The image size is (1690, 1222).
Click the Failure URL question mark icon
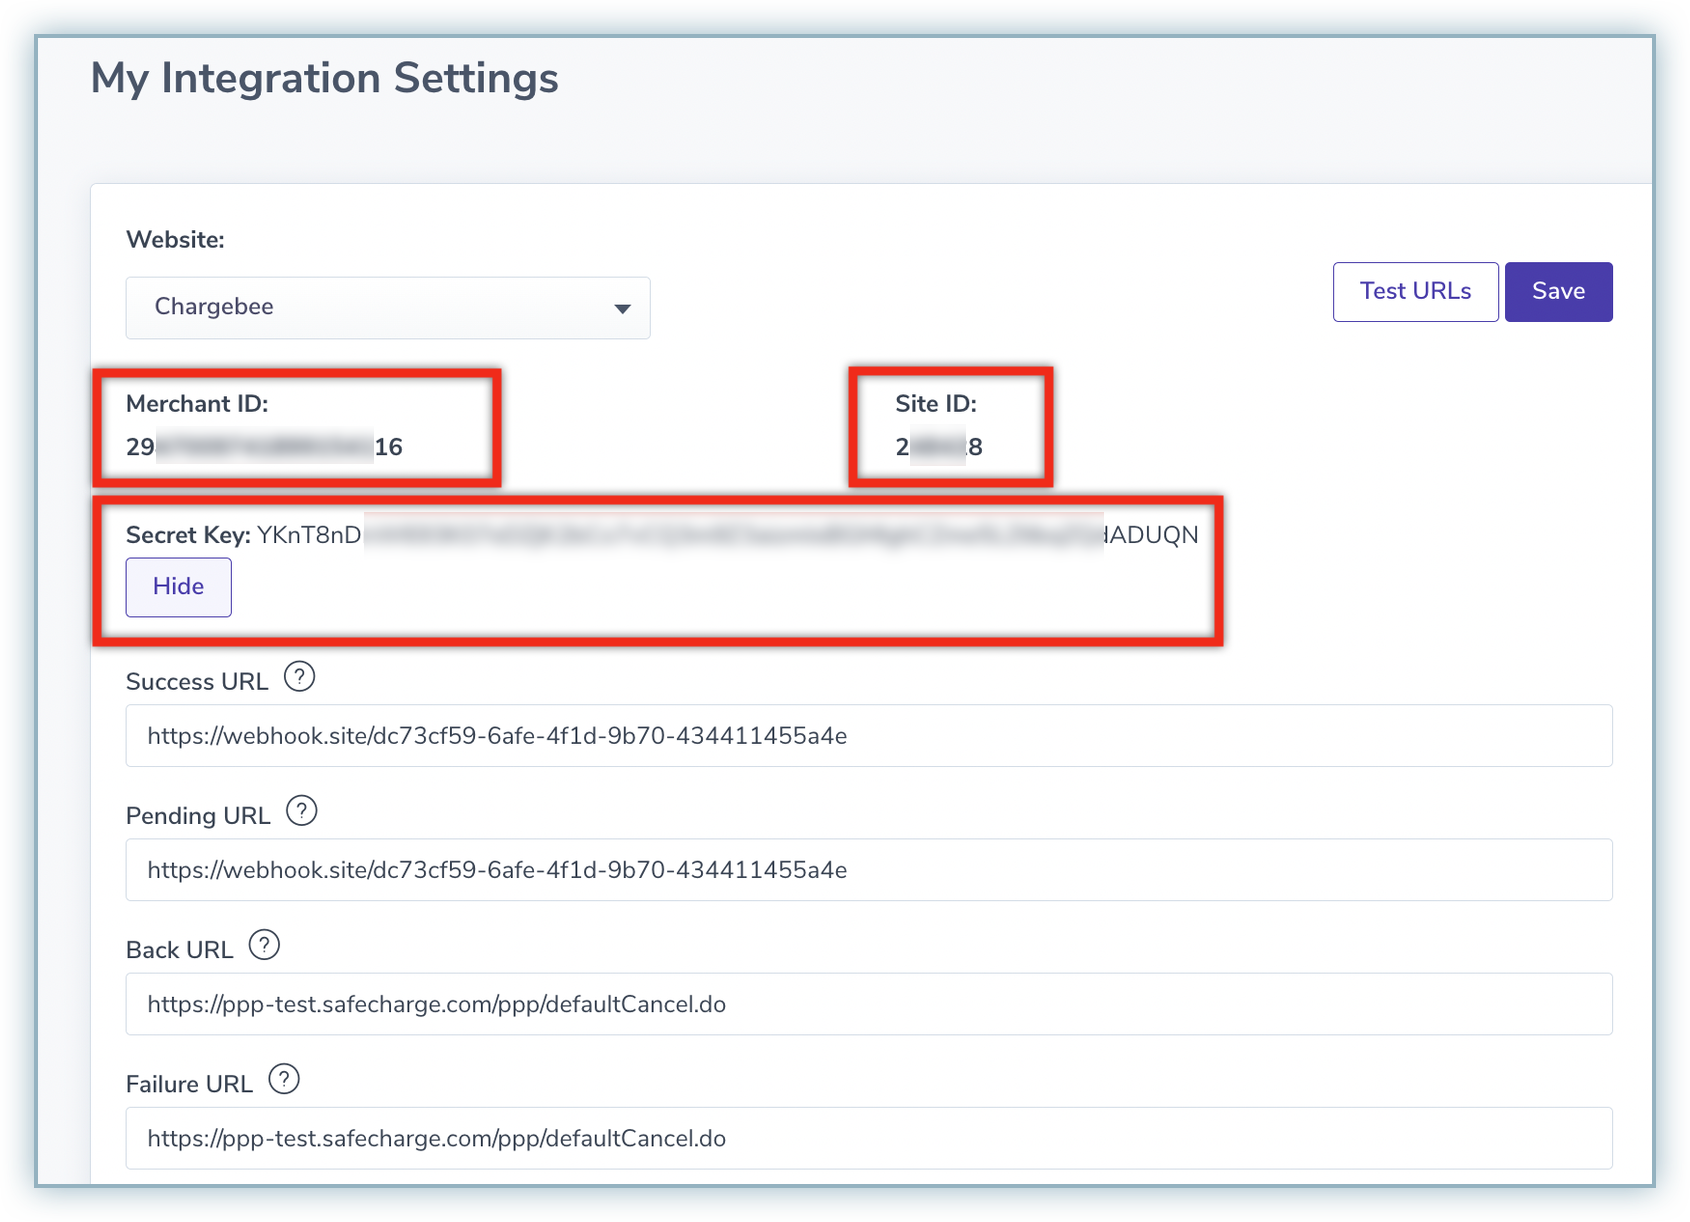(284, 1080)
